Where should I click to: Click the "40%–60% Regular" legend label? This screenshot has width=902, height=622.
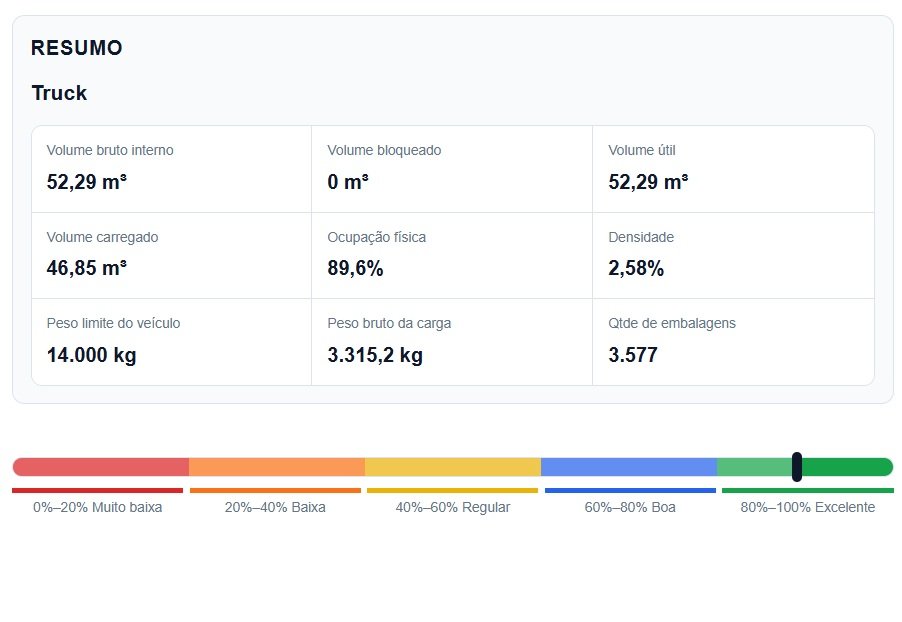[453, 507]
